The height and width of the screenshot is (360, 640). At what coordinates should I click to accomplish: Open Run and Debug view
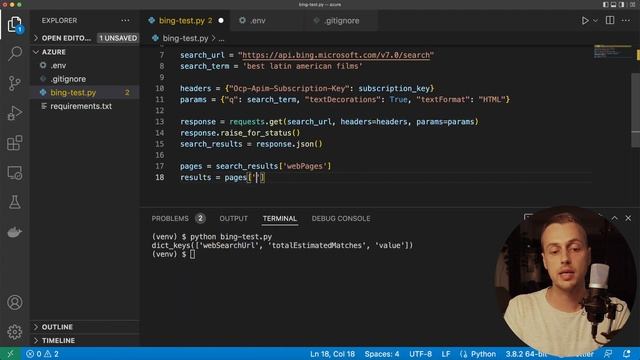[15, 113]
